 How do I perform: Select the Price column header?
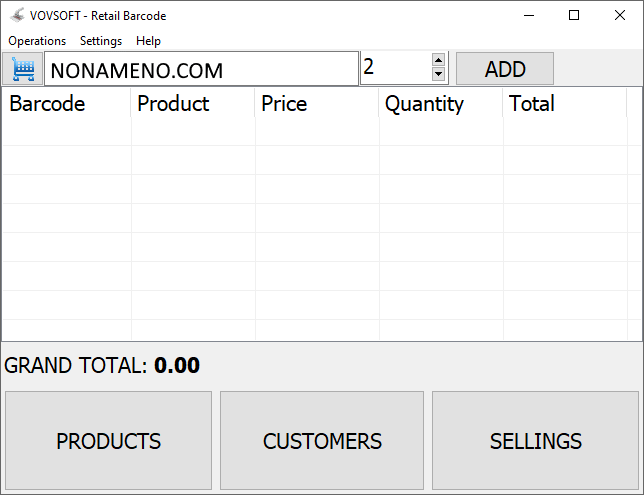point(316,103)
